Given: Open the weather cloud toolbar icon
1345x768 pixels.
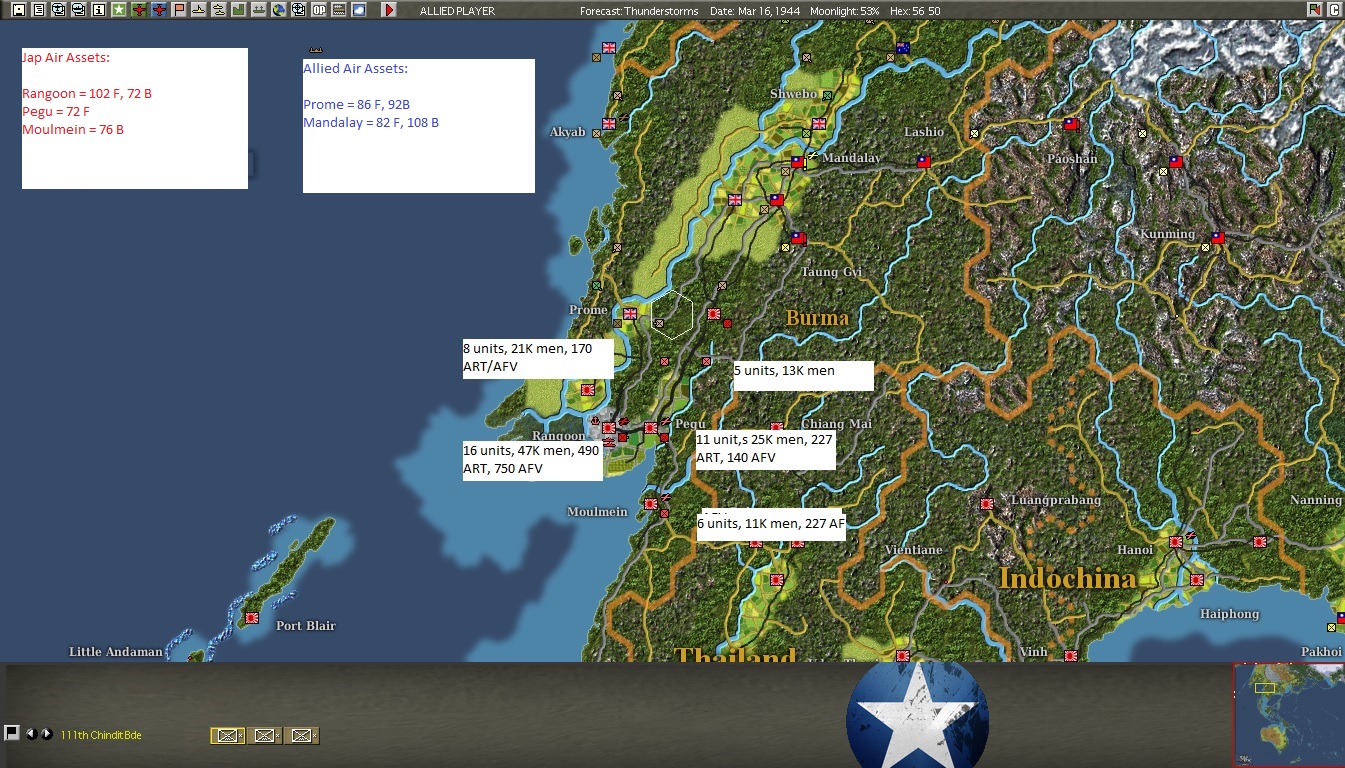Looking at the screenshot, I should point(358,10).
